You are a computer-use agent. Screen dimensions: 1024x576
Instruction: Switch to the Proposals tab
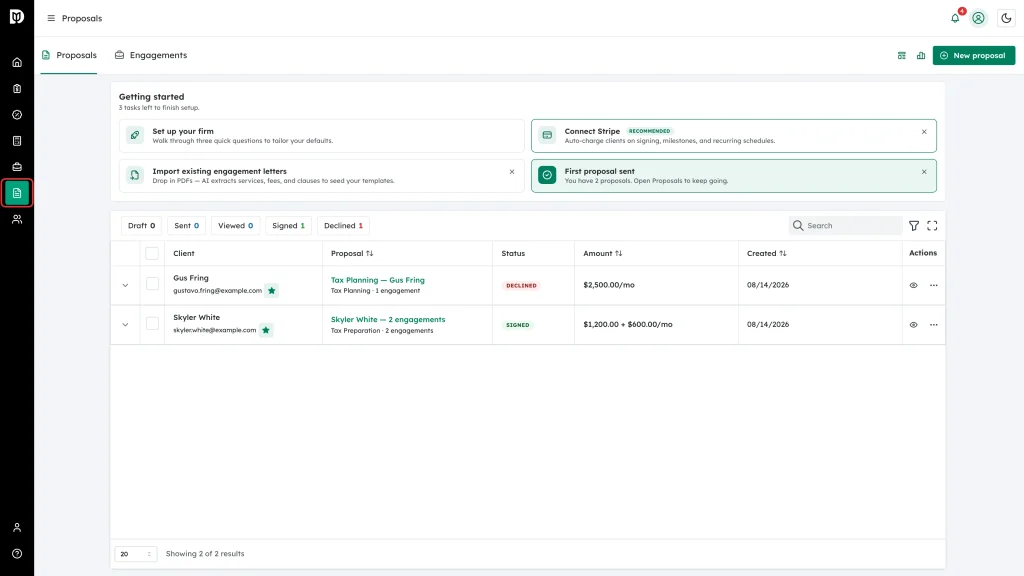pyautogui.click(x=69, y=56)
